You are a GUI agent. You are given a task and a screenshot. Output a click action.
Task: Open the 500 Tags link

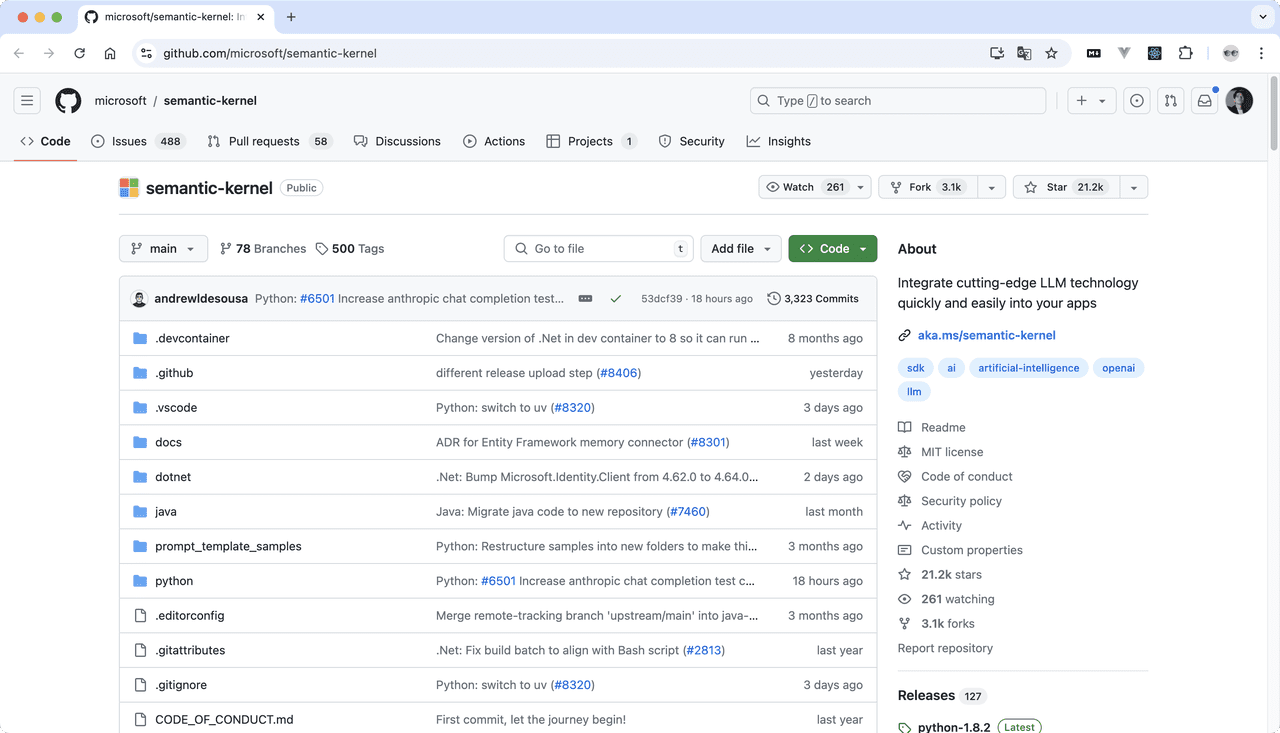(x=350, y=249)
